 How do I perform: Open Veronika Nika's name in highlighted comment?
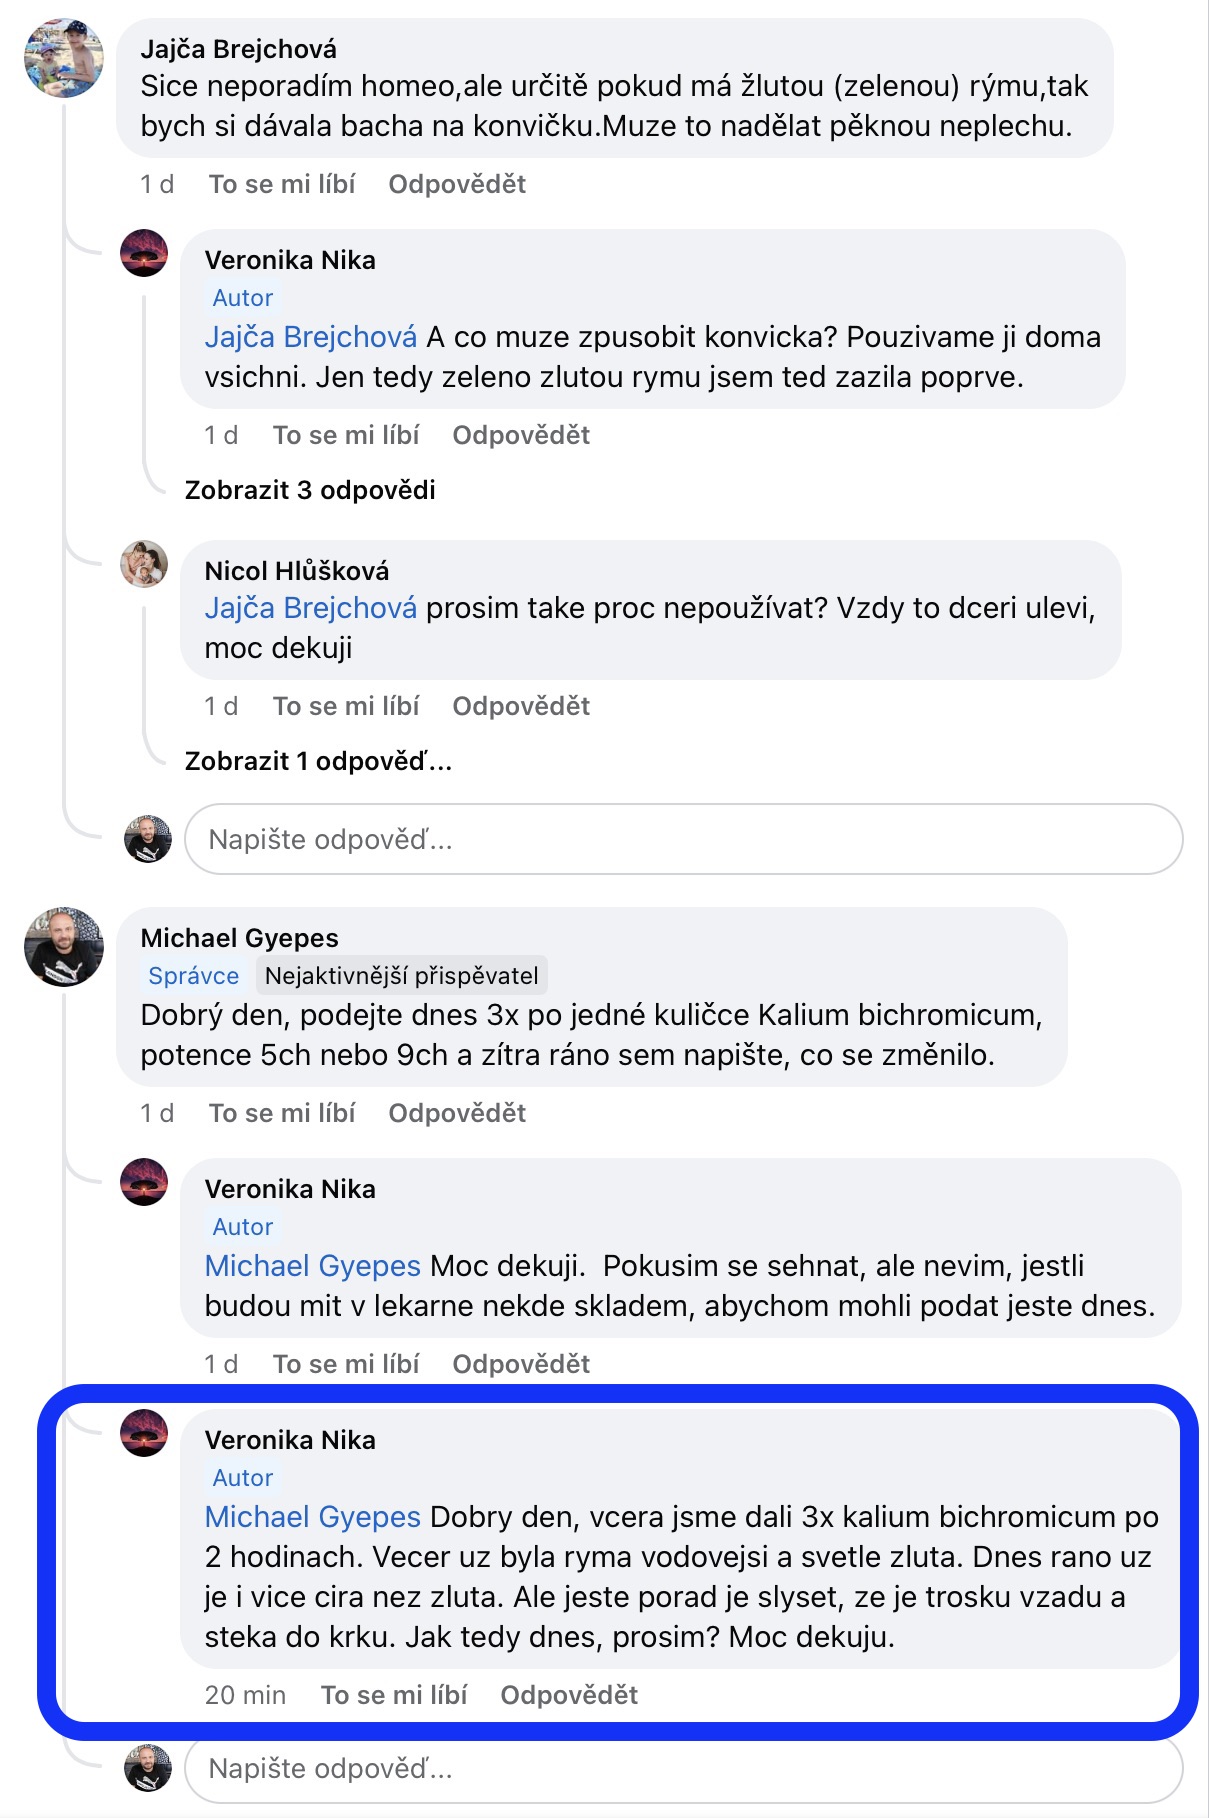pos(290,1440)
